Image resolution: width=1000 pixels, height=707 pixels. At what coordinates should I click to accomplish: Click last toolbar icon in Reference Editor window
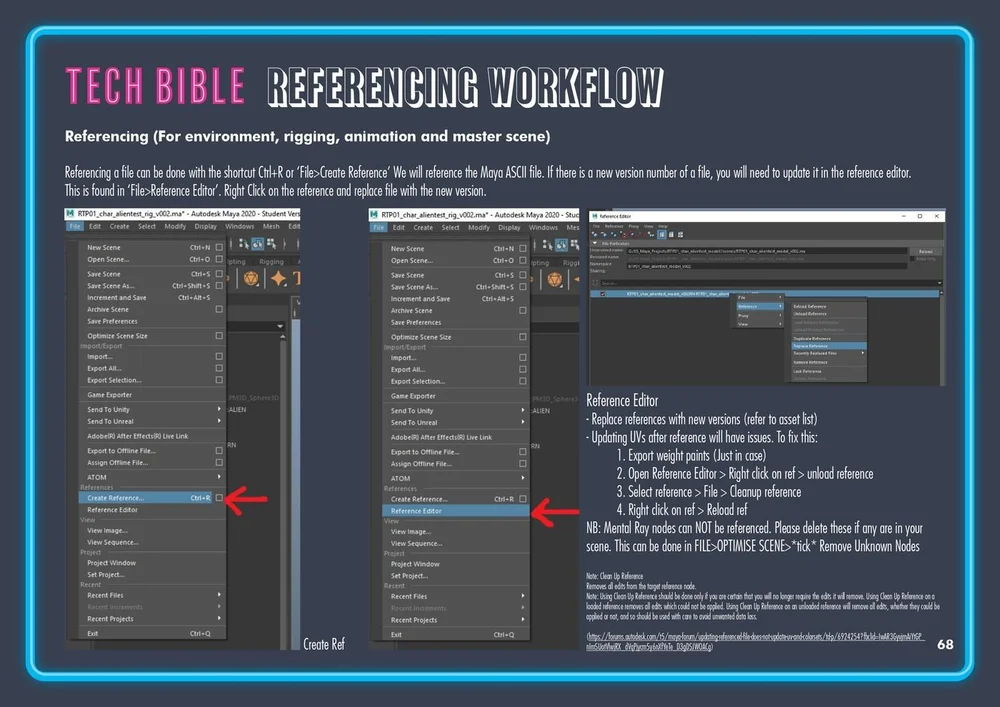pyautogui.click(x=680, y=235)
